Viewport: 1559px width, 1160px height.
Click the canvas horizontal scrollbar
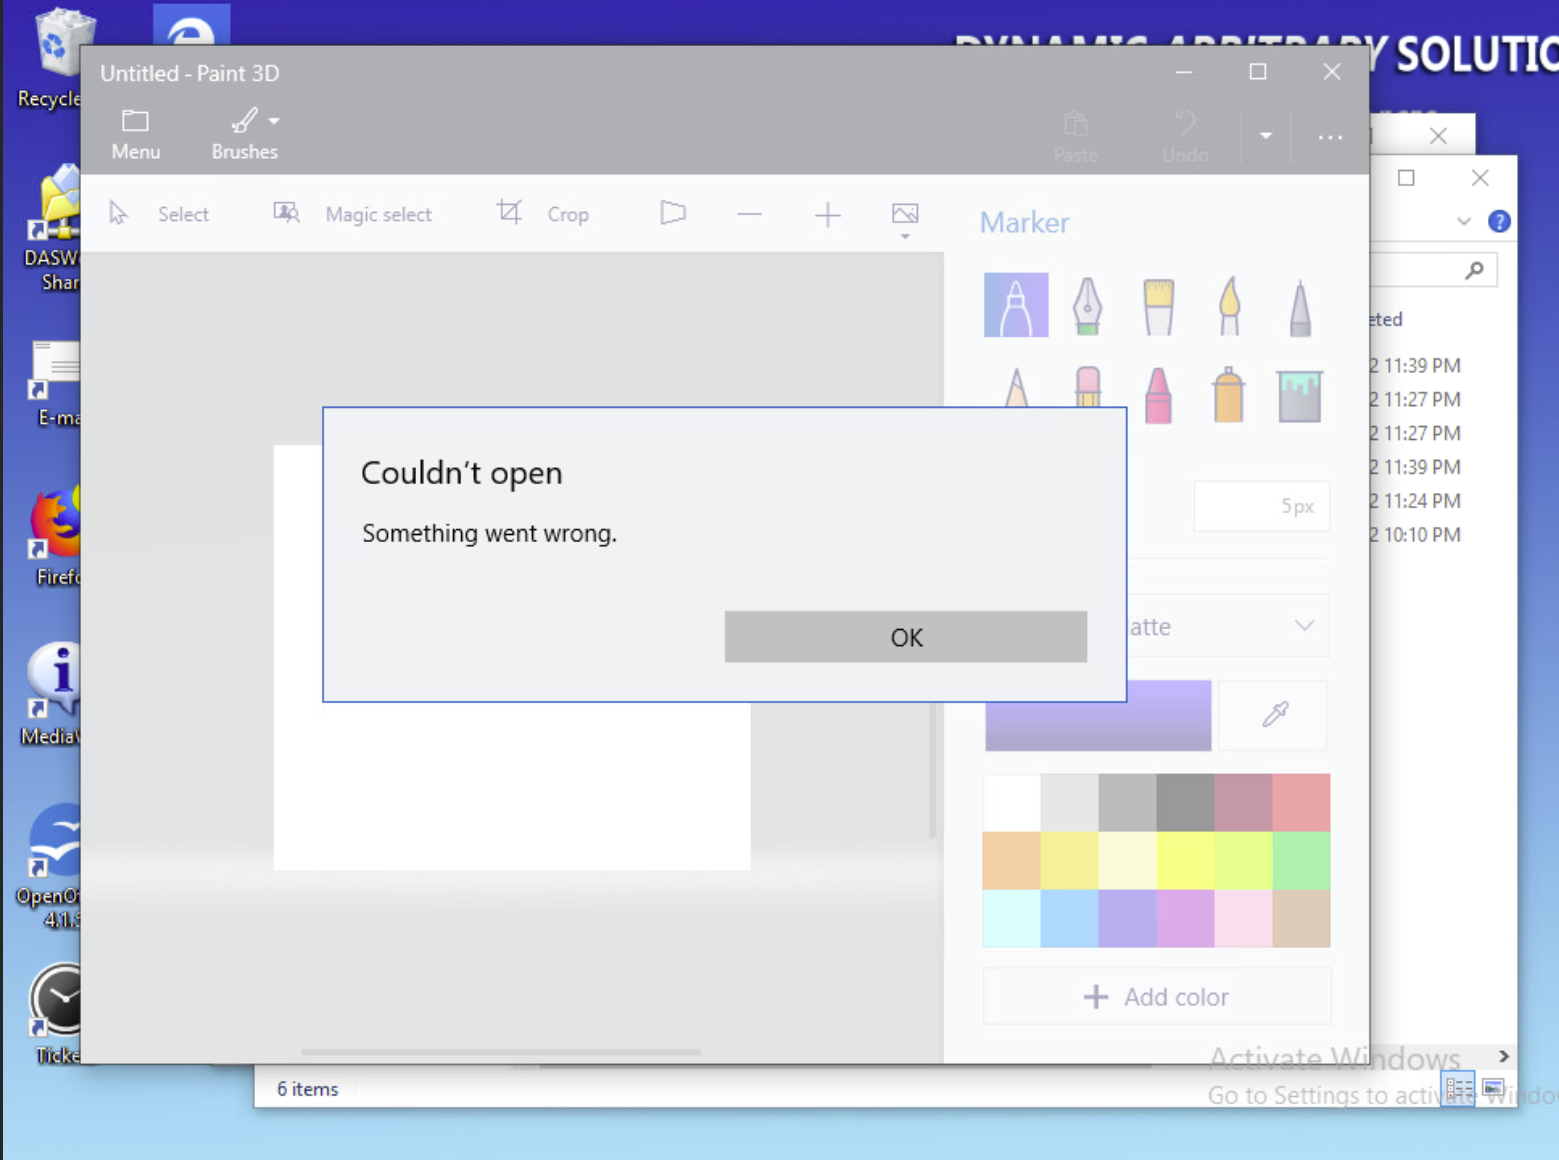point(500,1052)
